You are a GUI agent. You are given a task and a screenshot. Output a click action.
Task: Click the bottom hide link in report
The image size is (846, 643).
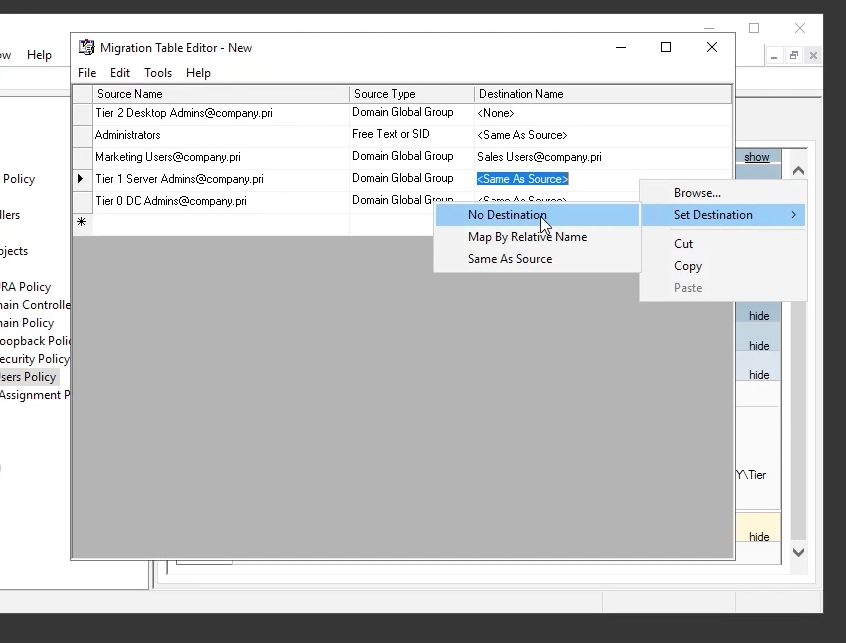[x=759, y=537]
